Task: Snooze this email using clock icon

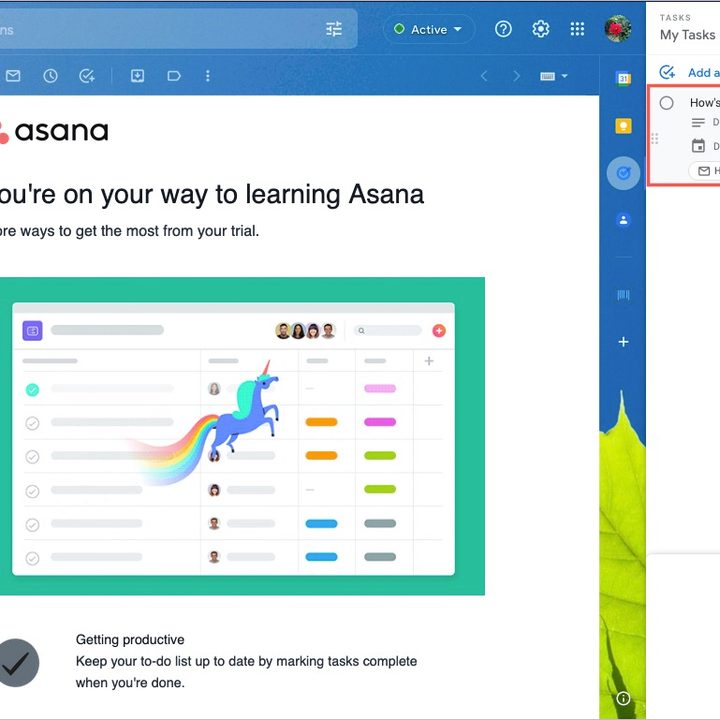Action: (50, 76)
